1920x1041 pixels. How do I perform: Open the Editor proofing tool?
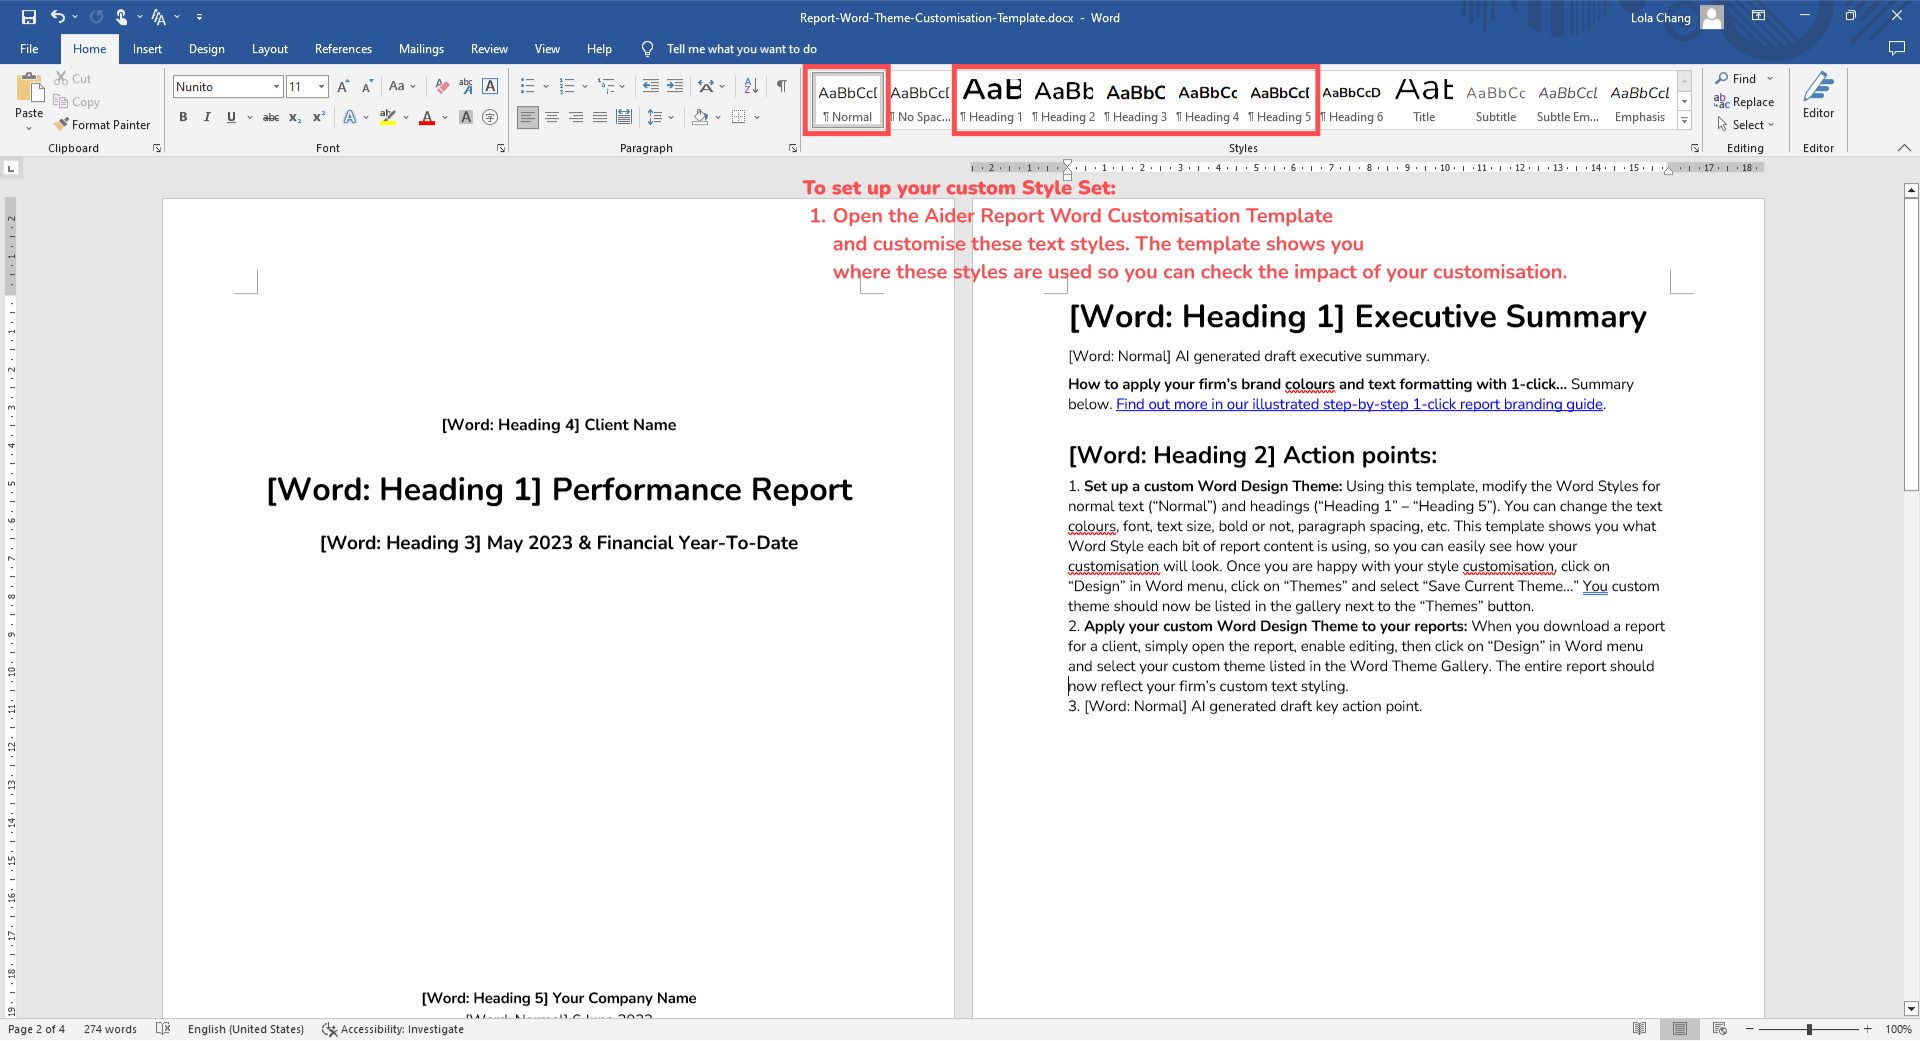[1817, 95]
